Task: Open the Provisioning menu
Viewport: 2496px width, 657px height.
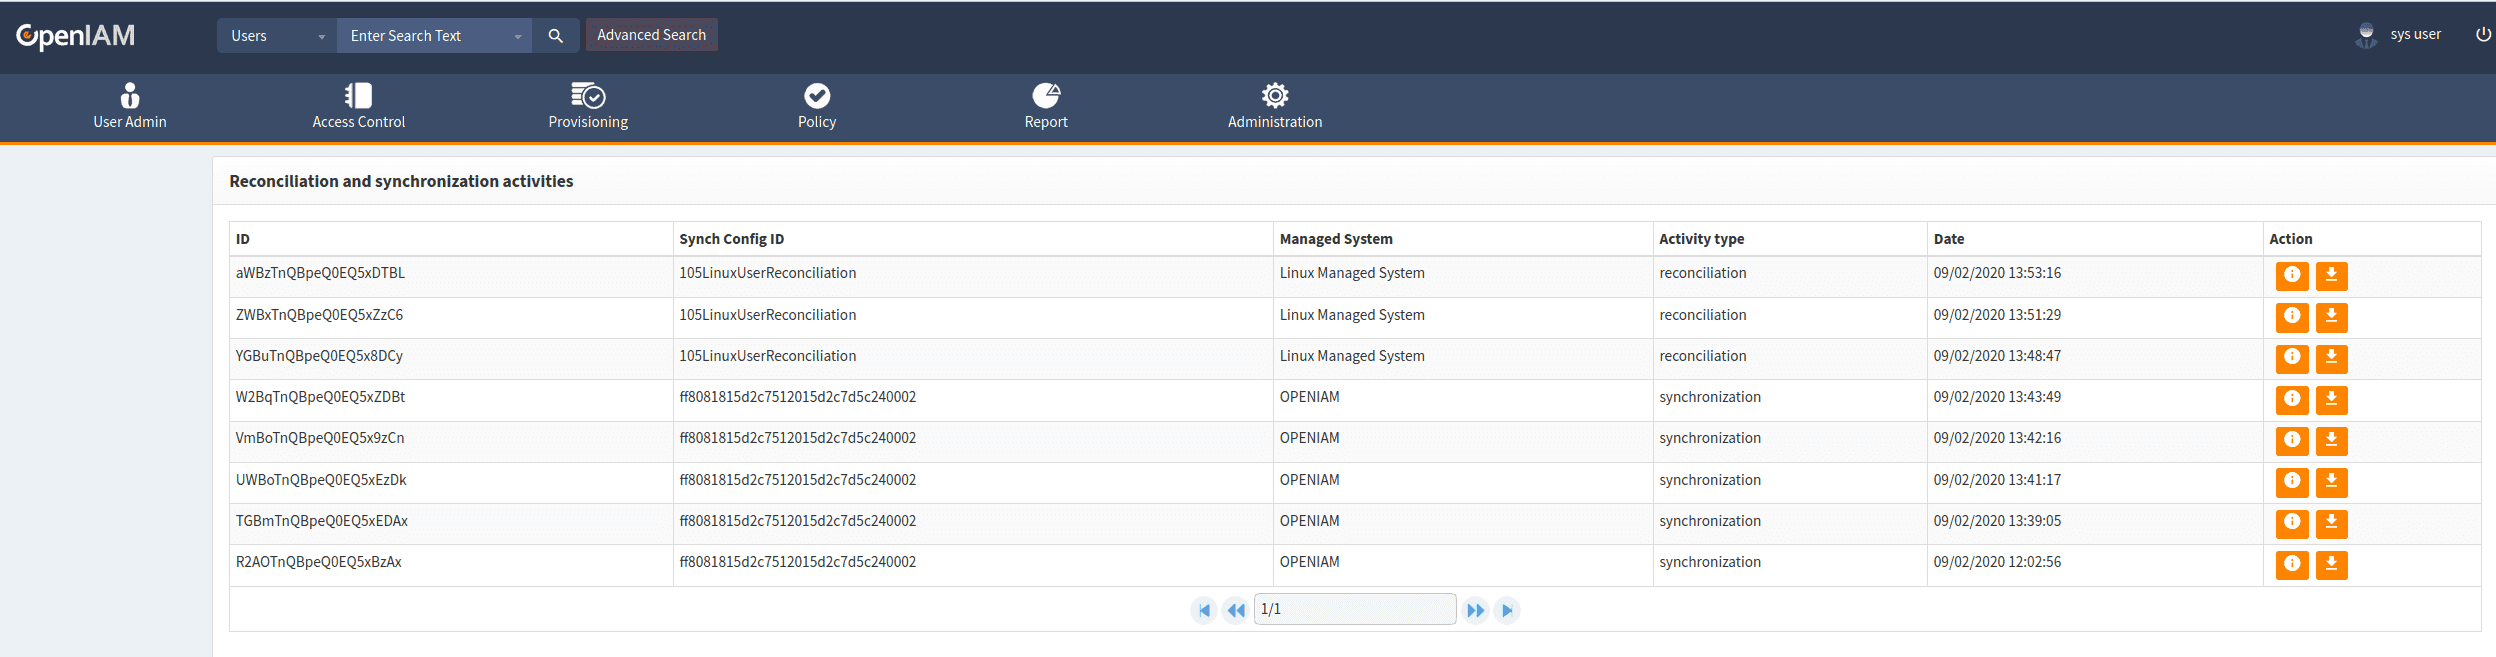Action: coord(588,106)
